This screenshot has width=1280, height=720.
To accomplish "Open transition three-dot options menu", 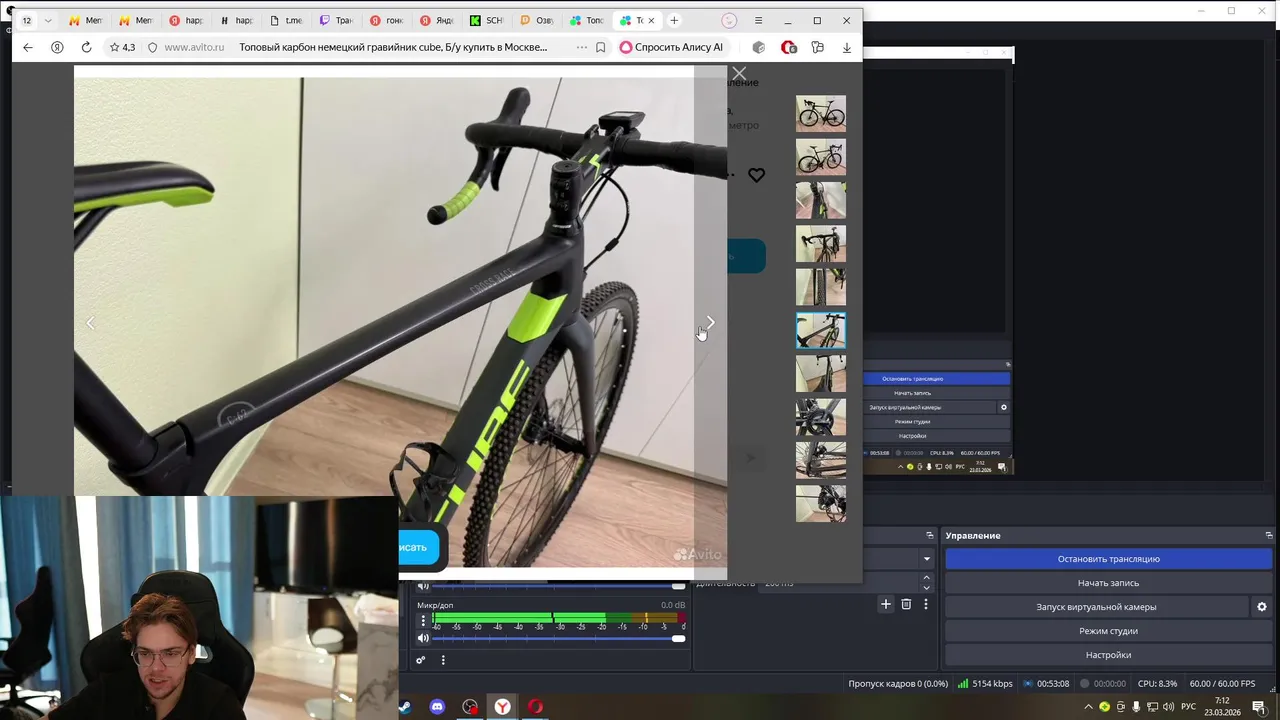I will tap(926, 604).
